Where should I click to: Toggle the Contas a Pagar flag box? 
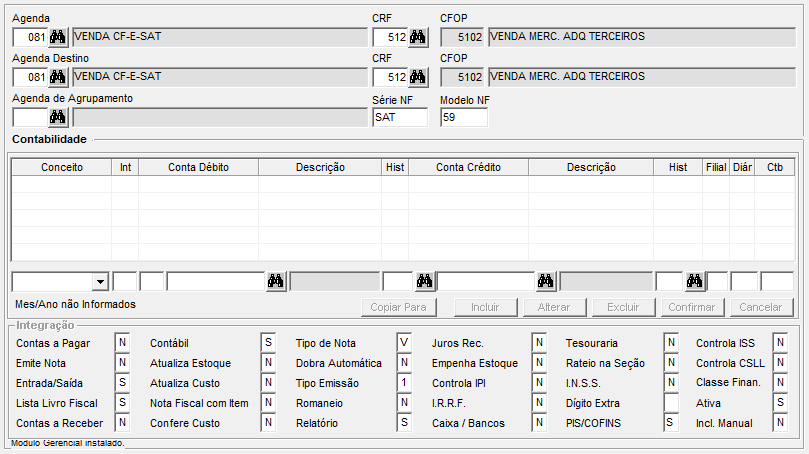pos(123,343)
